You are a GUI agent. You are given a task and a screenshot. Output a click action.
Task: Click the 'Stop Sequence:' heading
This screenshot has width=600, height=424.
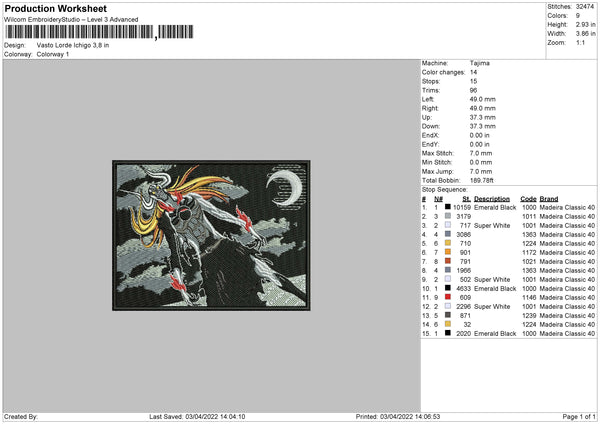click(445, 190)
